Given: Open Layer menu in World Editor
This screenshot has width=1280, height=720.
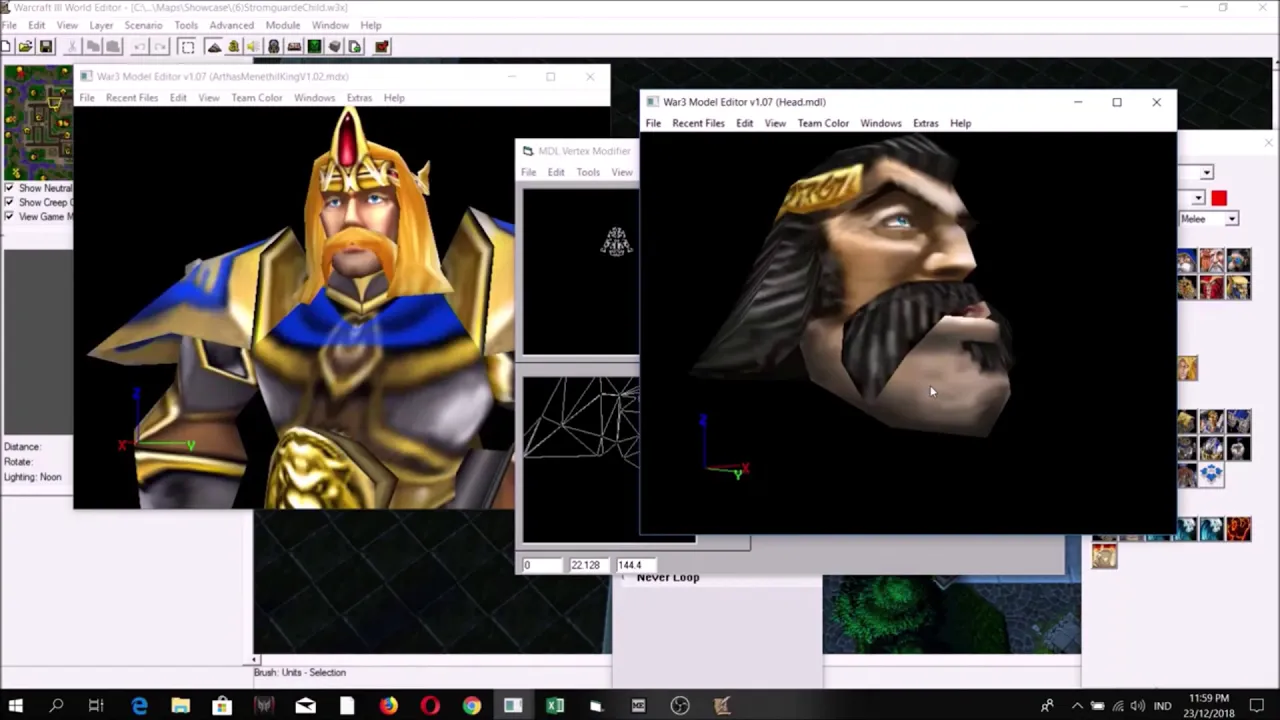Looking at the screenshot, I should (x=101, y=25).
